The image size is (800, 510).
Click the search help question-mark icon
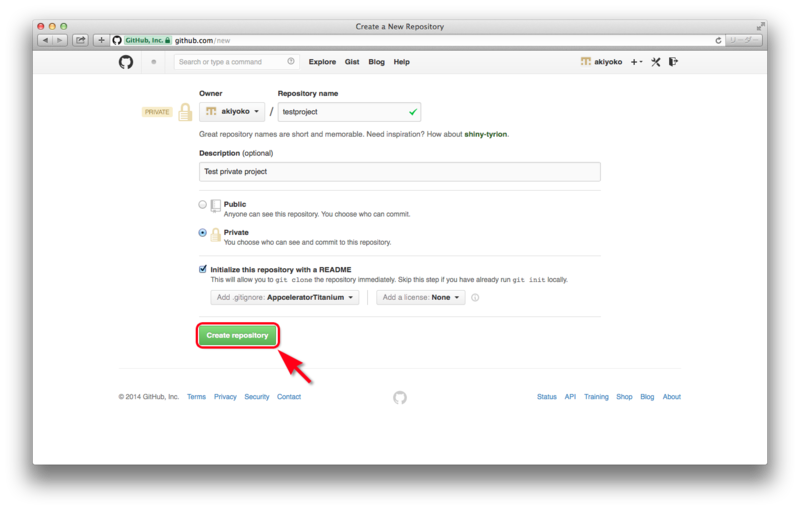pyautogui.click(x=291, y=62)
